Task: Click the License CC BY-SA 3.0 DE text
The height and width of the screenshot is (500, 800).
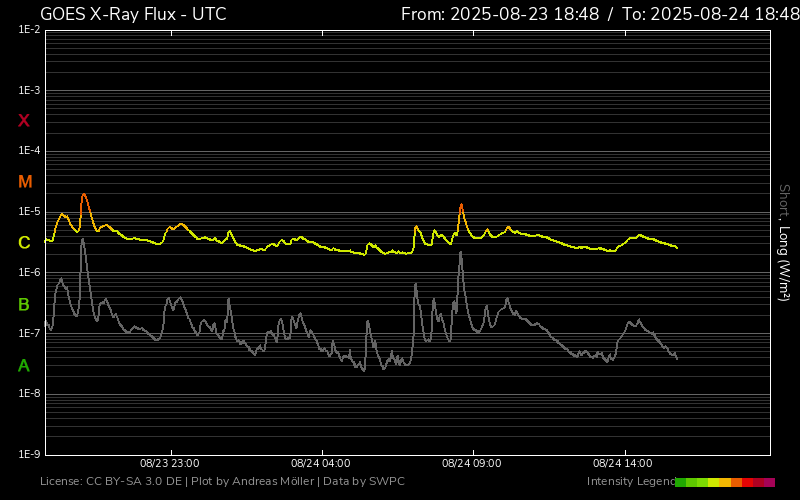Action: click(111, 482)
